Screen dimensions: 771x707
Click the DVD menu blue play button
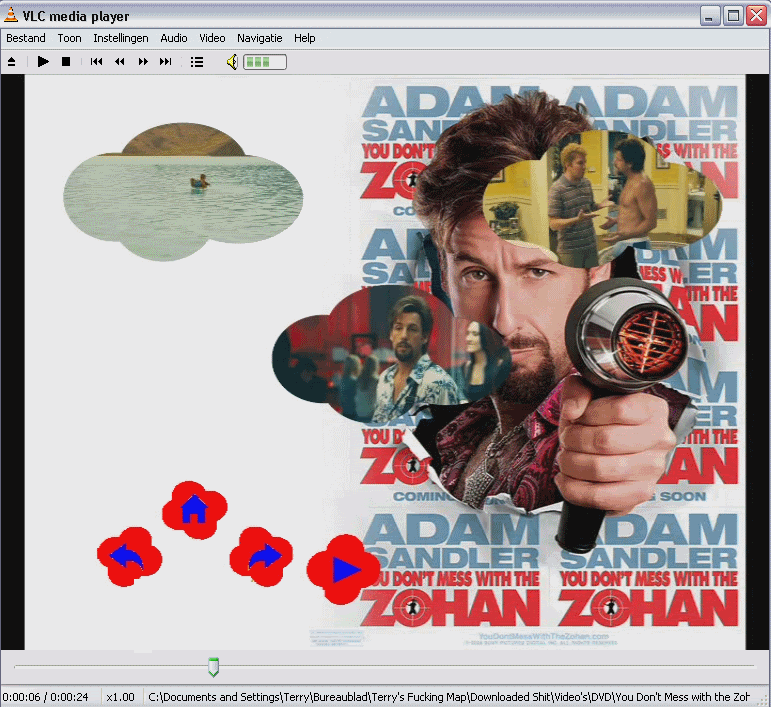343,569
